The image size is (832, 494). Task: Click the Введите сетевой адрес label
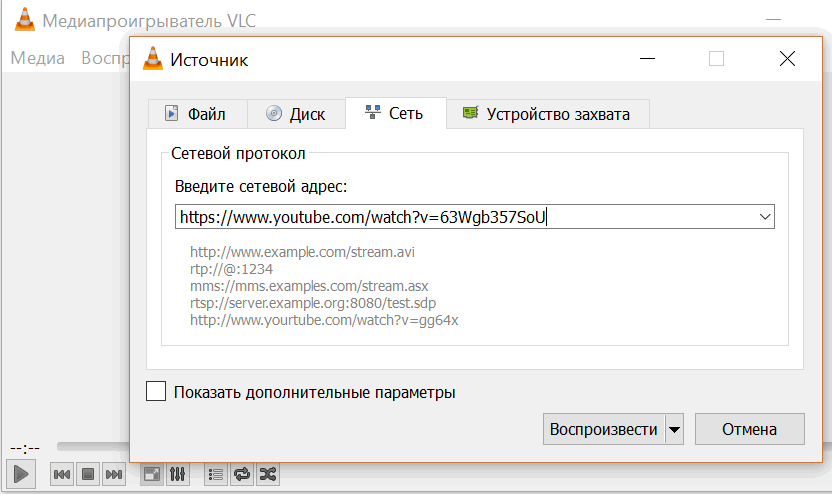tap(261, 186)
